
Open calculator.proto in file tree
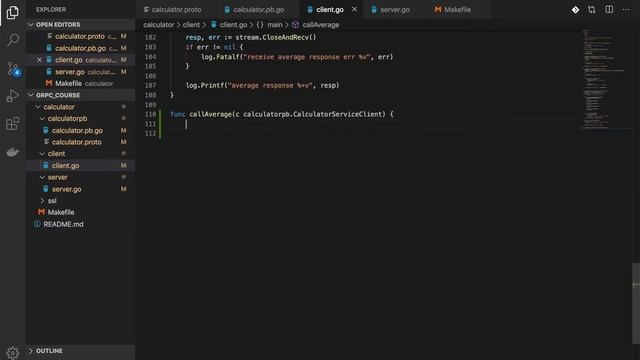(x=80, y=142)
